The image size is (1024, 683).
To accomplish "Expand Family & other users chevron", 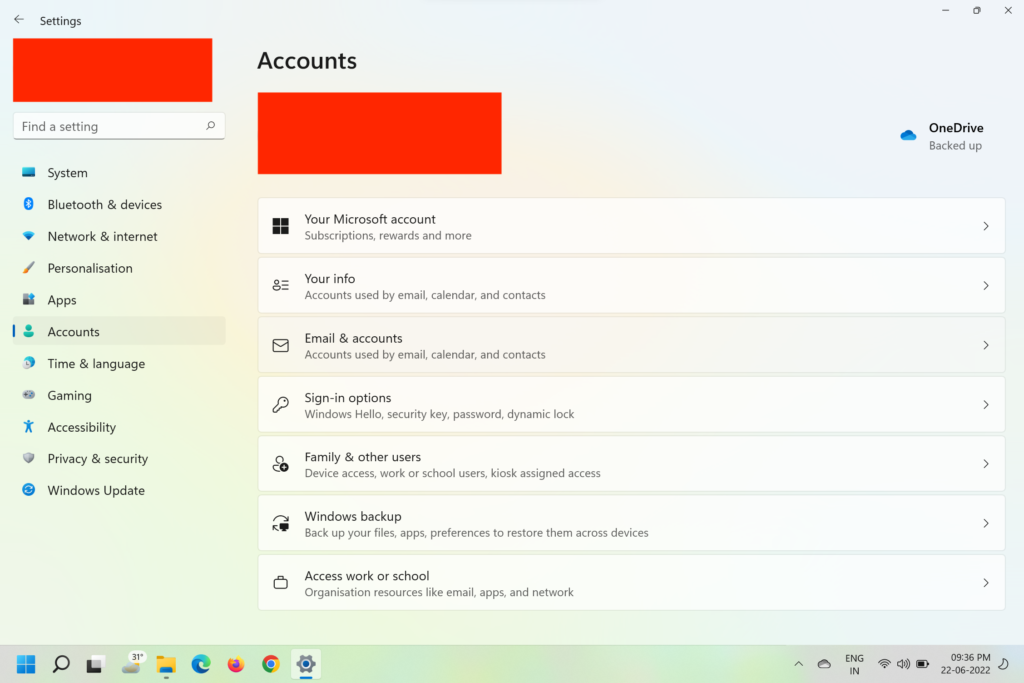I will [985, 464].
